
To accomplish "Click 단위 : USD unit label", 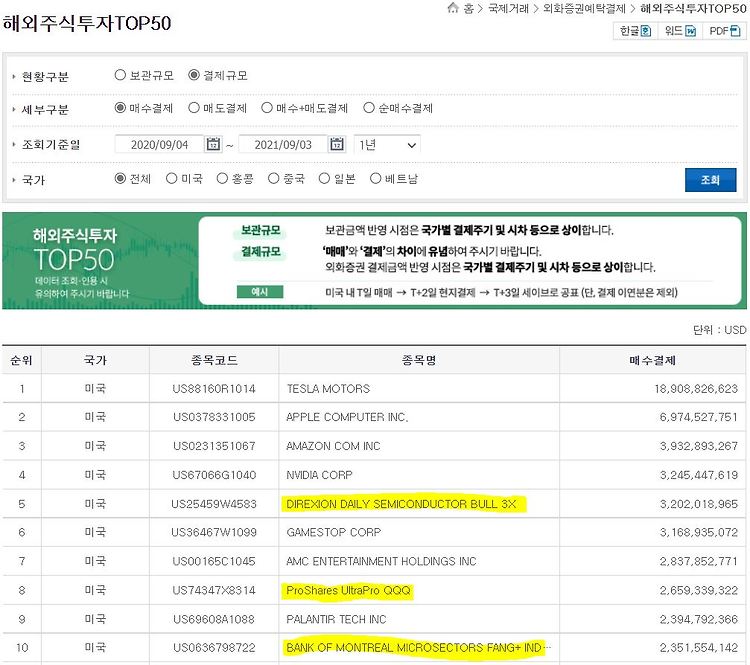I will [719, 330].
